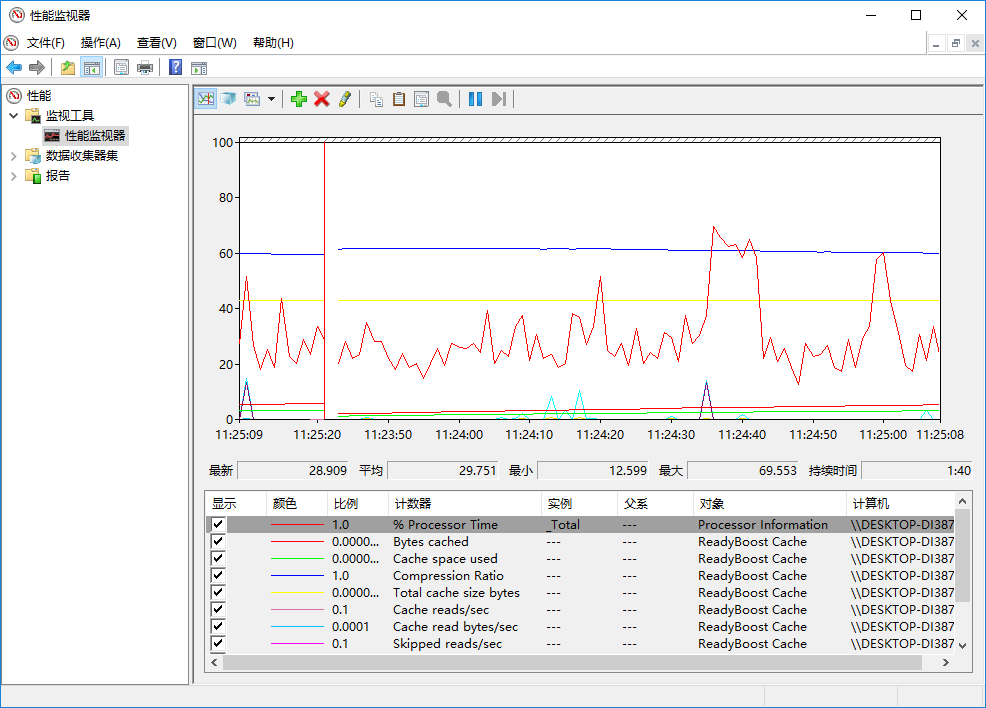Expand 报告 tree node

pyautogui.click(x=13, y=176)
